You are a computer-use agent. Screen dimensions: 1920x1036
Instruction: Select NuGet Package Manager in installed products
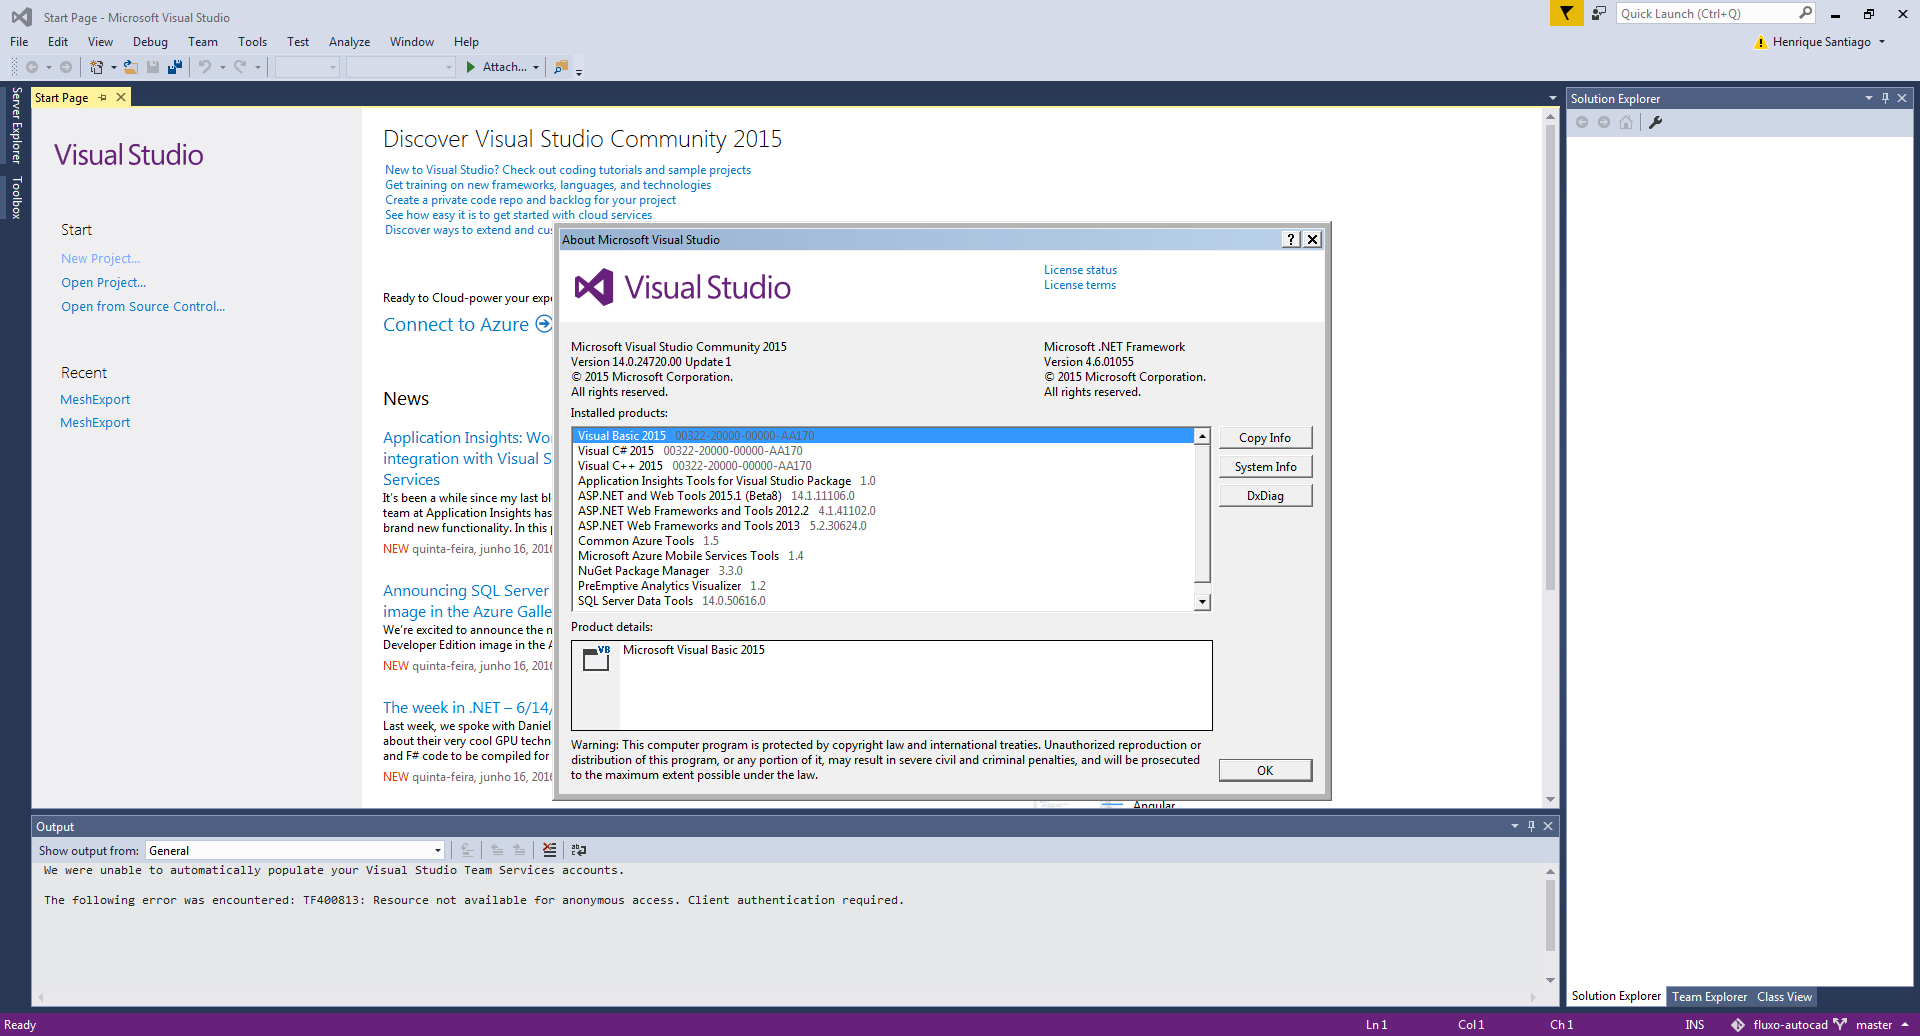pos(885,571)
